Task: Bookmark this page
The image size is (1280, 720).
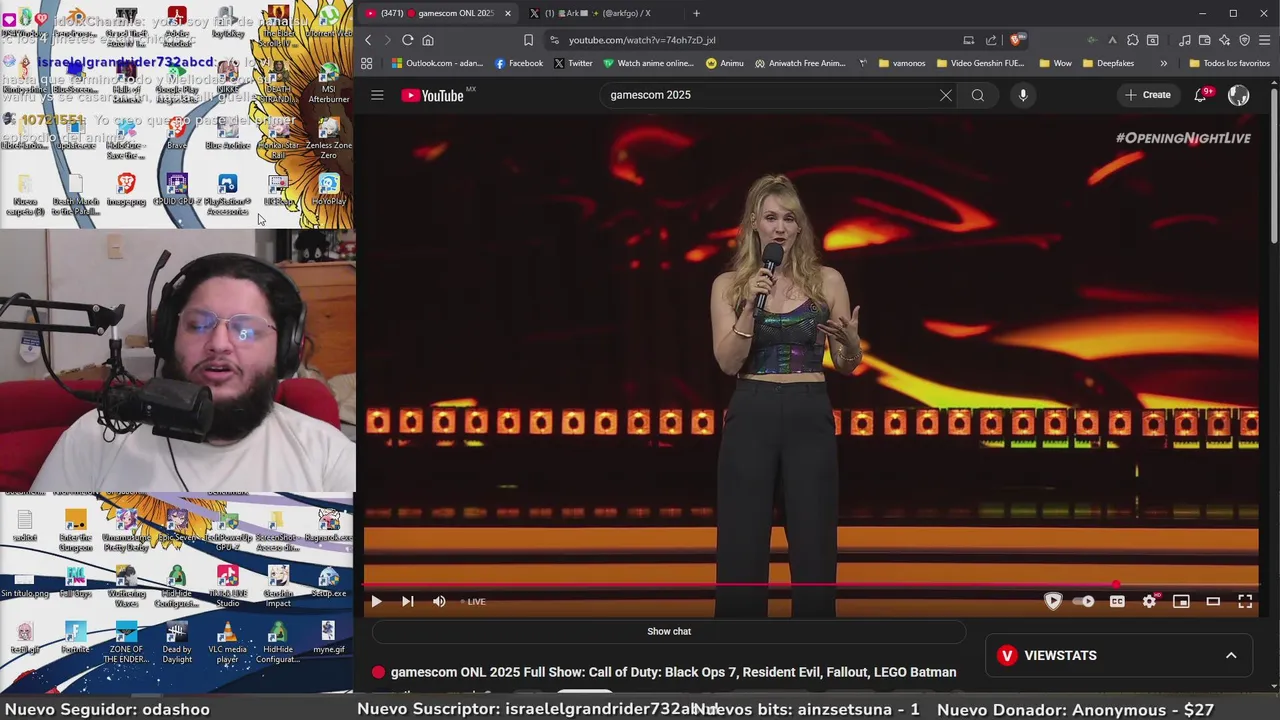Action: [528, 40]
